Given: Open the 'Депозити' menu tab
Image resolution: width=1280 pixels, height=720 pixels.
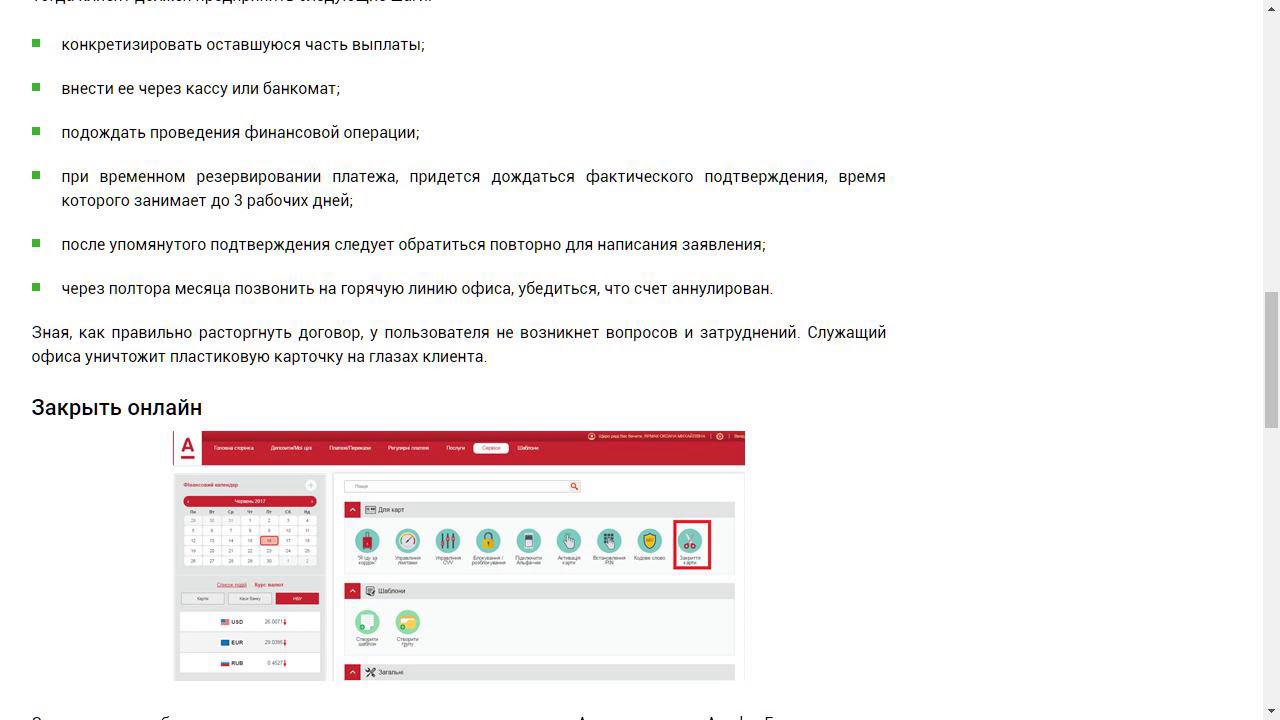Looking at the screenshot, I should 291,448.
